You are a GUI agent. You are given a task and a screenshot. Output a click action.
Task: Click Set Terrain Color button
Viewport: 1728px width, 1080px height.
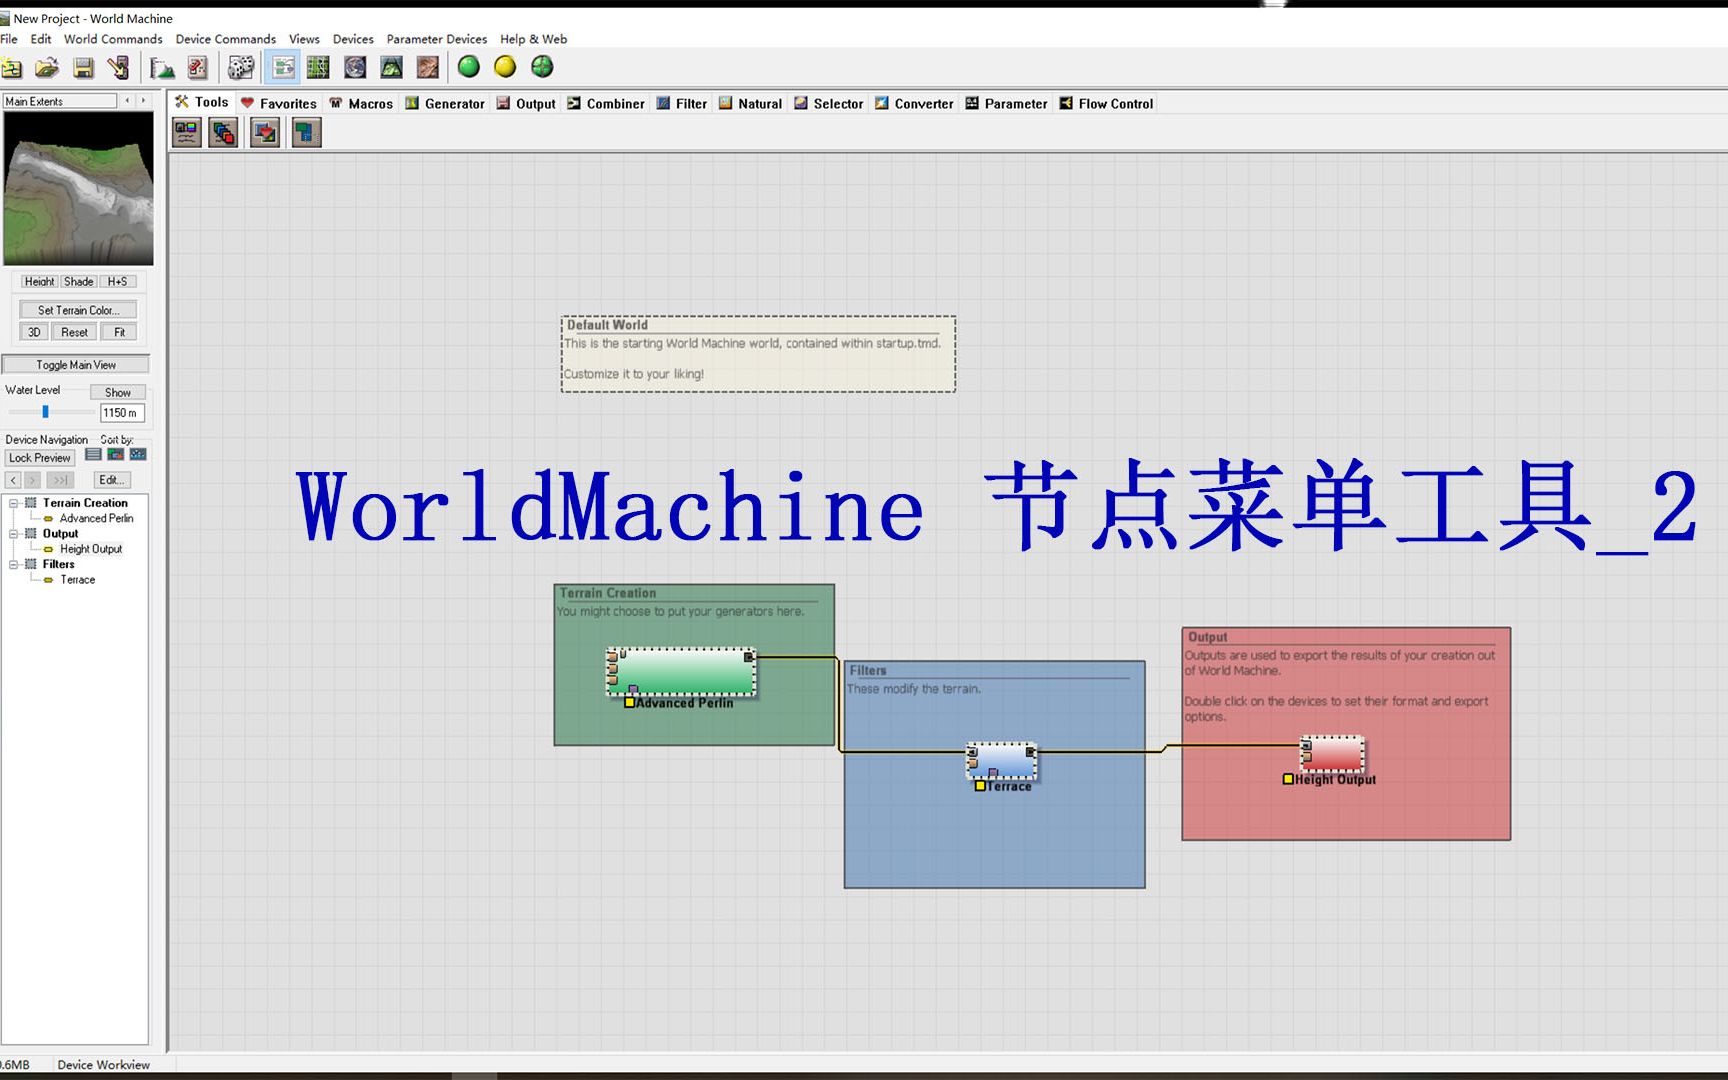point(78,310)
